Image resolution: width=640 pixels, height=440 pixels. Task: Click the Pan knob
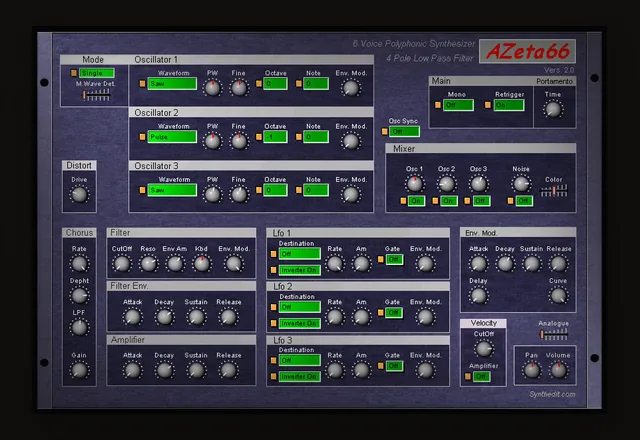(531, 370)
